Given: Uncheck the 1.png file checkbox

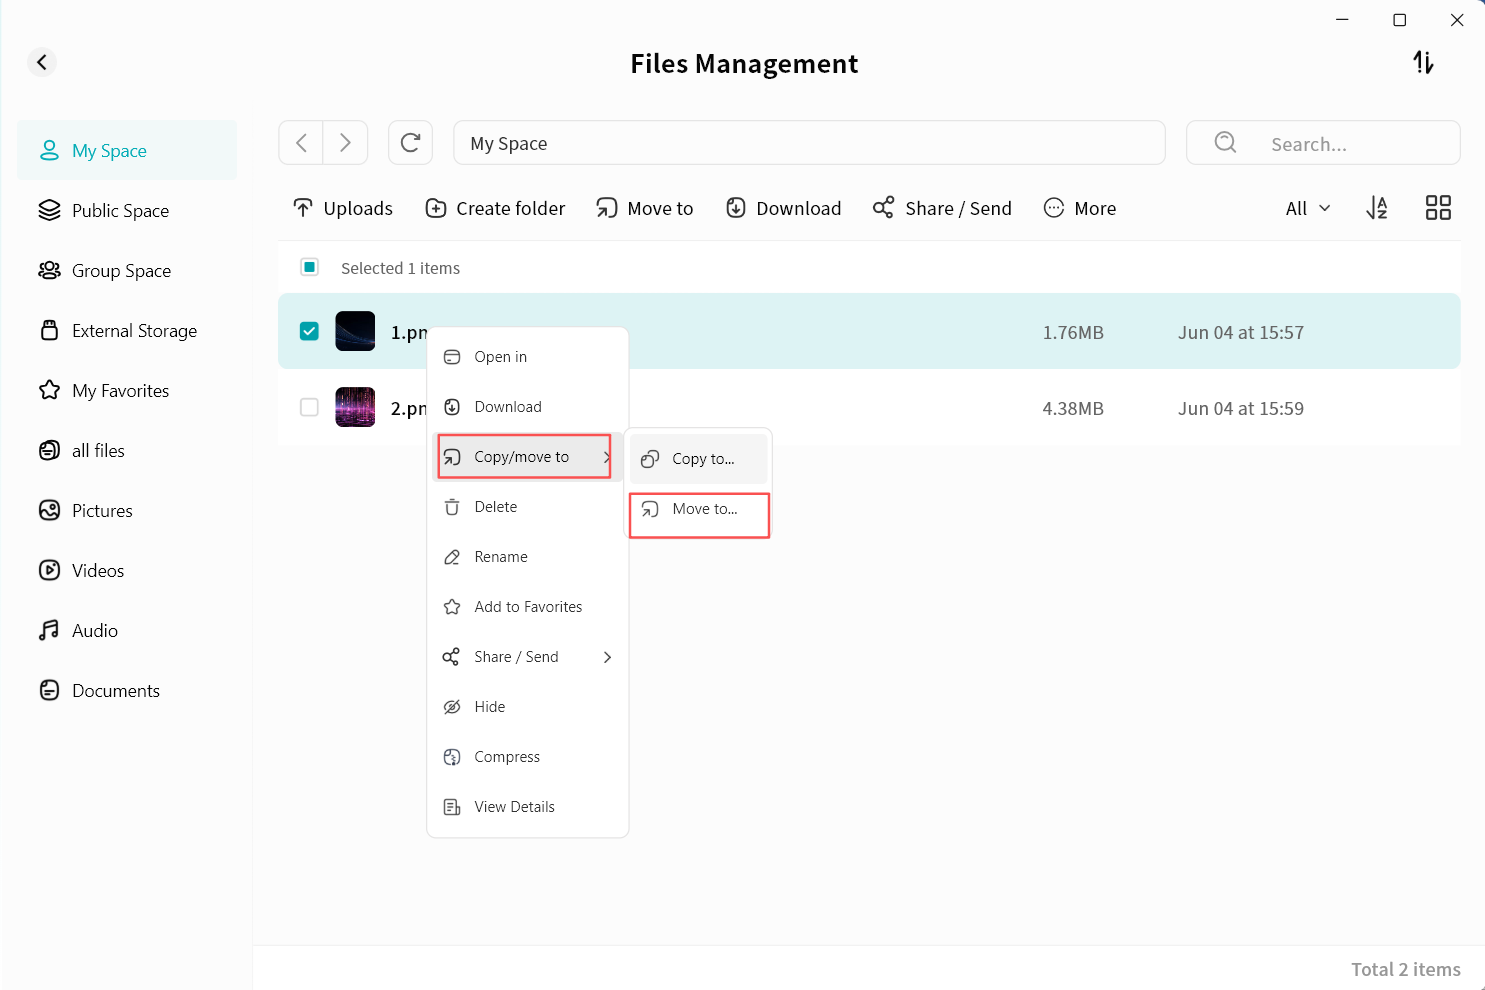Looking at the screenshot, I should click(x=310, y=332).
